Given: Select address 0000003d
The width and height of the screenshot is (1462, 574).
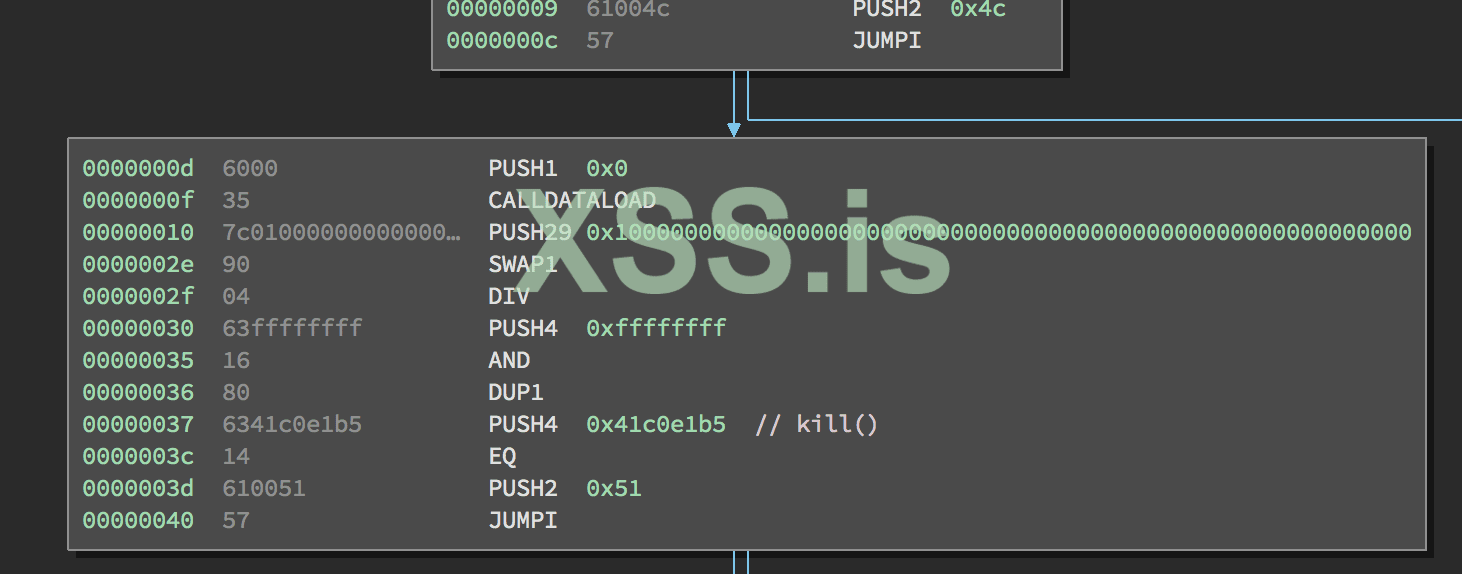Looking at the screenshot, I should point(138,489).
